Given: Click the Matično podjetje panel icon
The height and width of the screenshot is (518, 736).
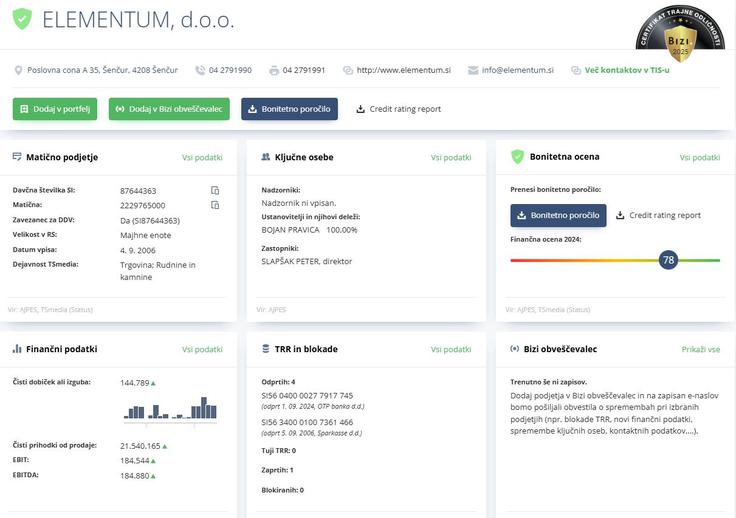Looking at the screenshot, I should 17,157.
